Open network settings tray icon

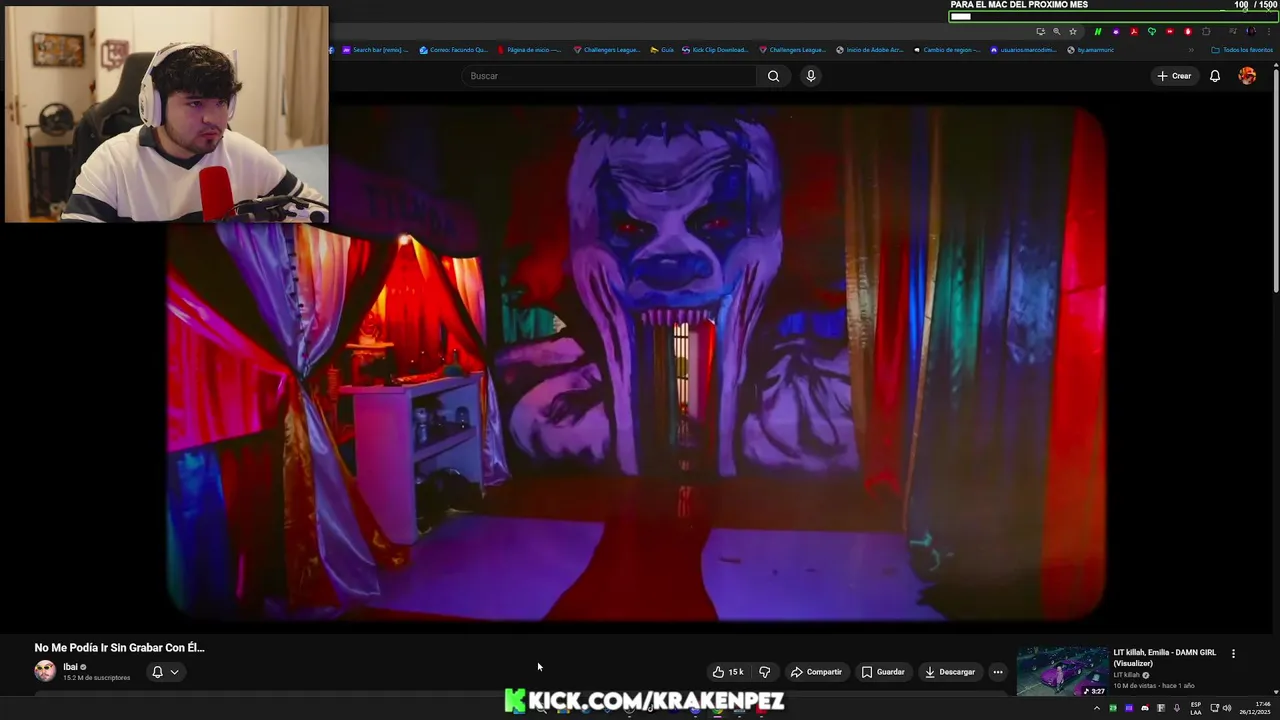(1214, 708)
